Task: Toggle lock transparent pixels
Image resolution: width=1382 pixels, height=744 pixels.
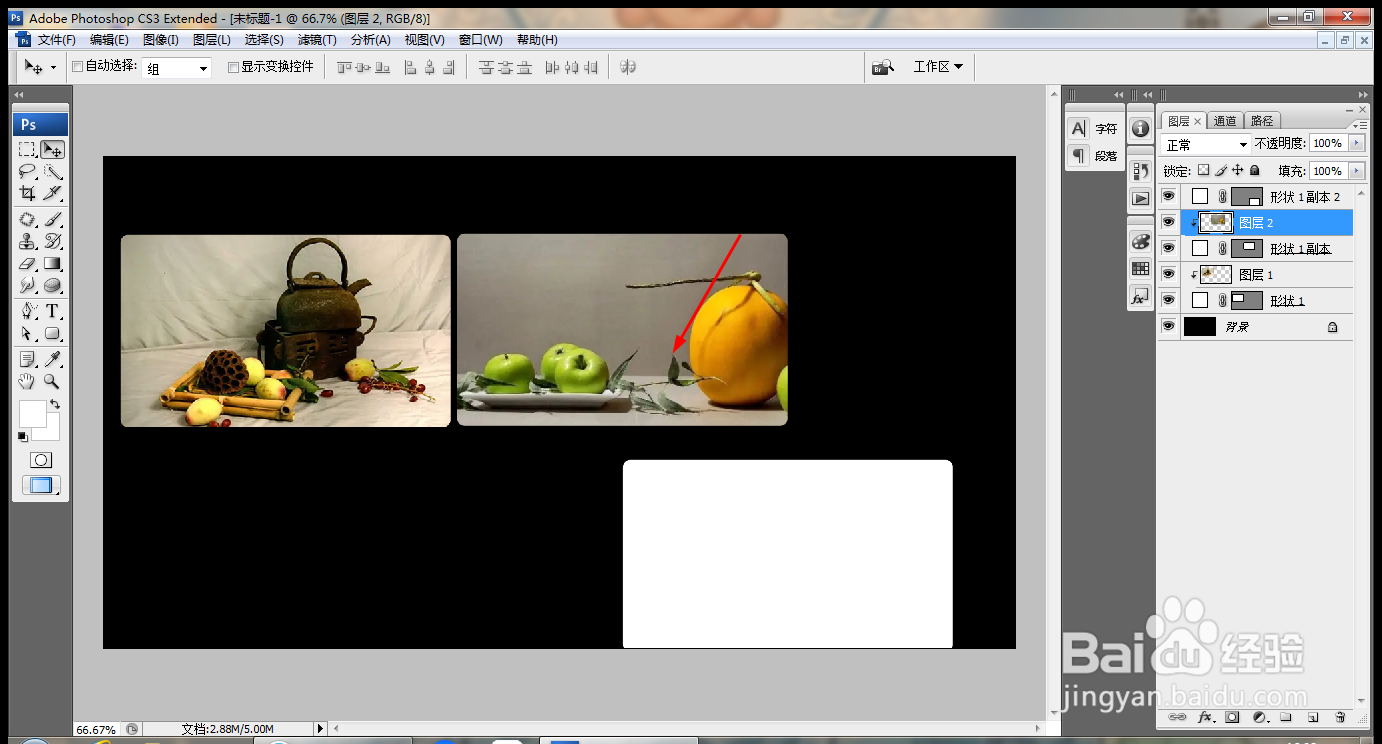Action: (x=1204, y=171)
